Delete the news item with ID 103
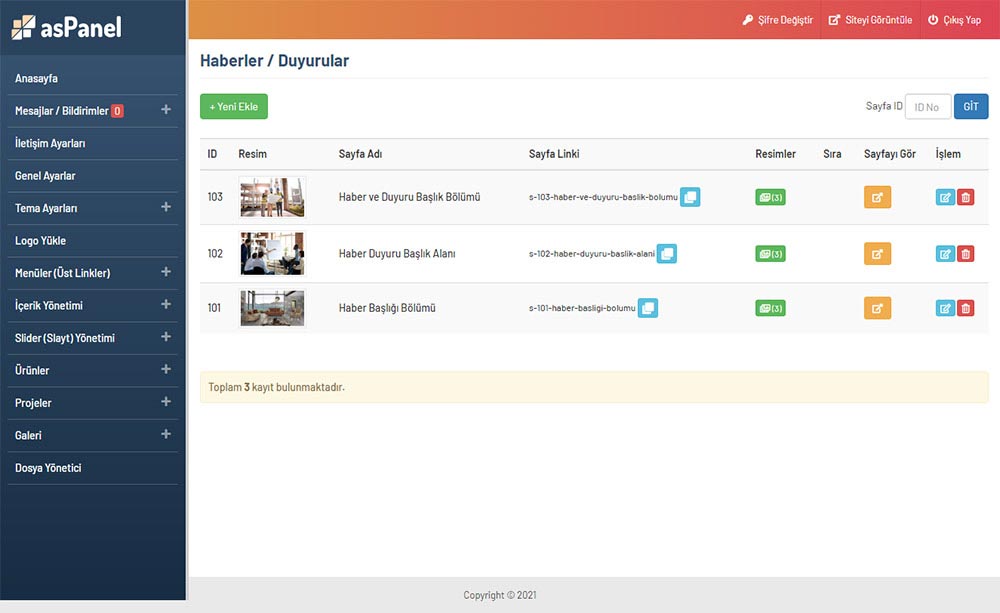 [965, 198]
